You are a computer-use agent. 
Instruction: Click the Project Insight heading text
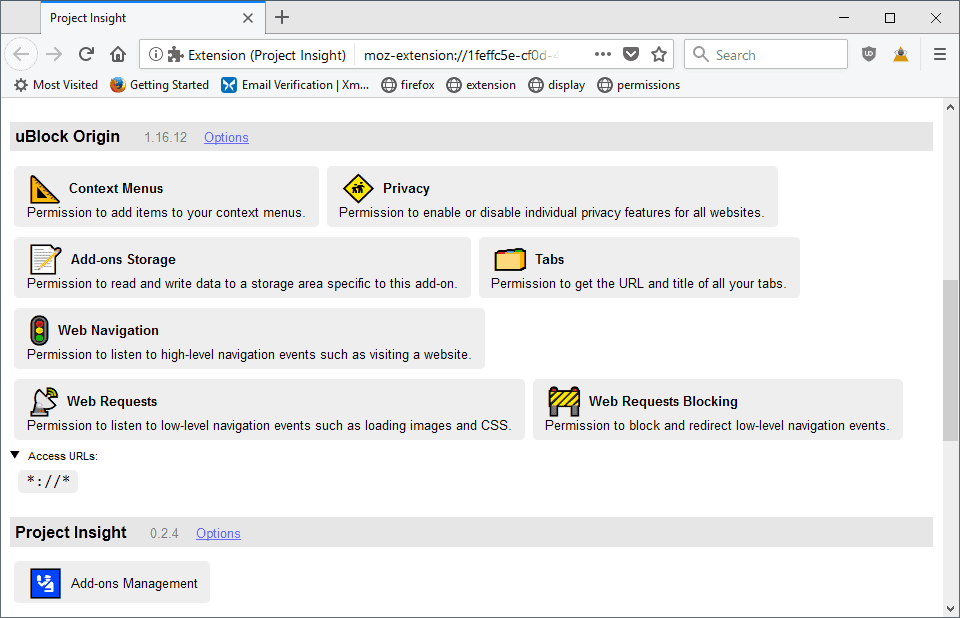point(71,533)
